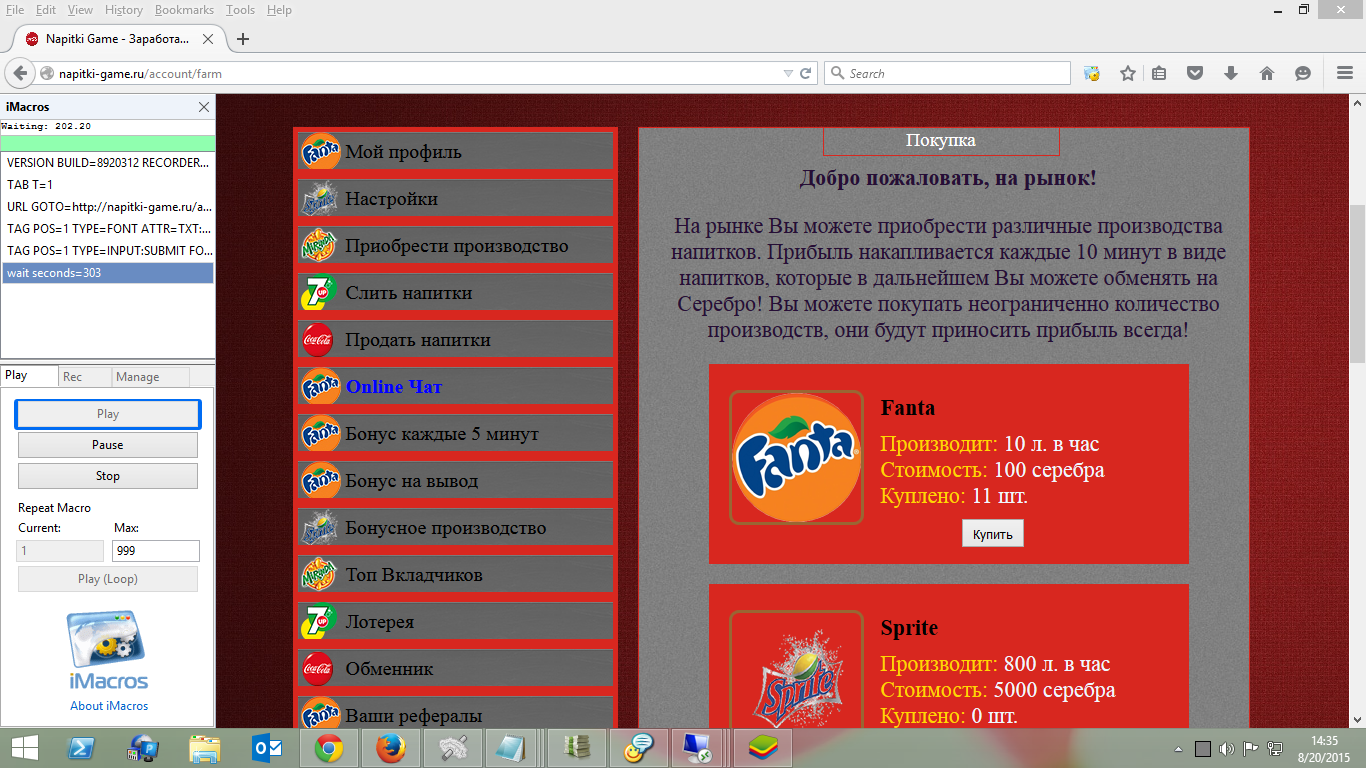The height and width of the screenshot is (768, 1366).
Task: Launch PowerShell from the taskbar
Action: pos(80,747)
